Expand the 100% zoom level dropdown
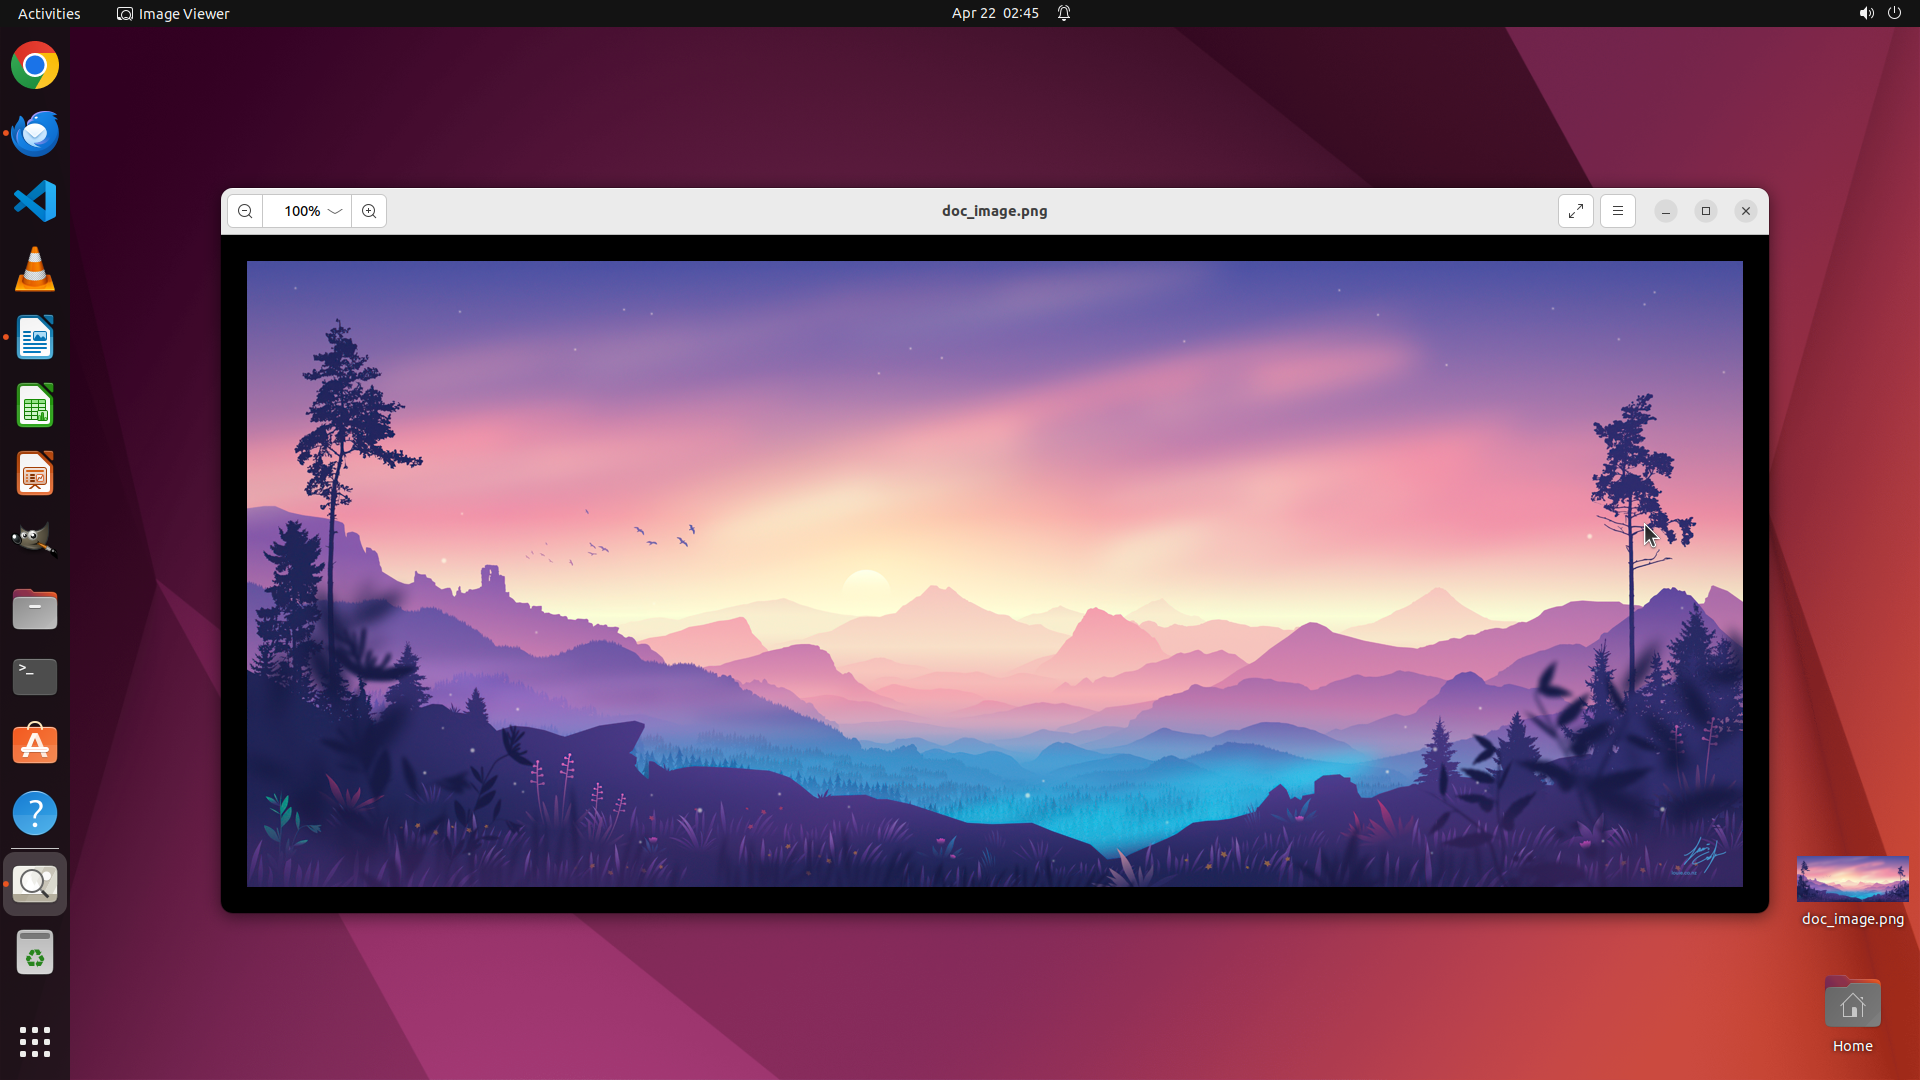 tap(334, 211)
